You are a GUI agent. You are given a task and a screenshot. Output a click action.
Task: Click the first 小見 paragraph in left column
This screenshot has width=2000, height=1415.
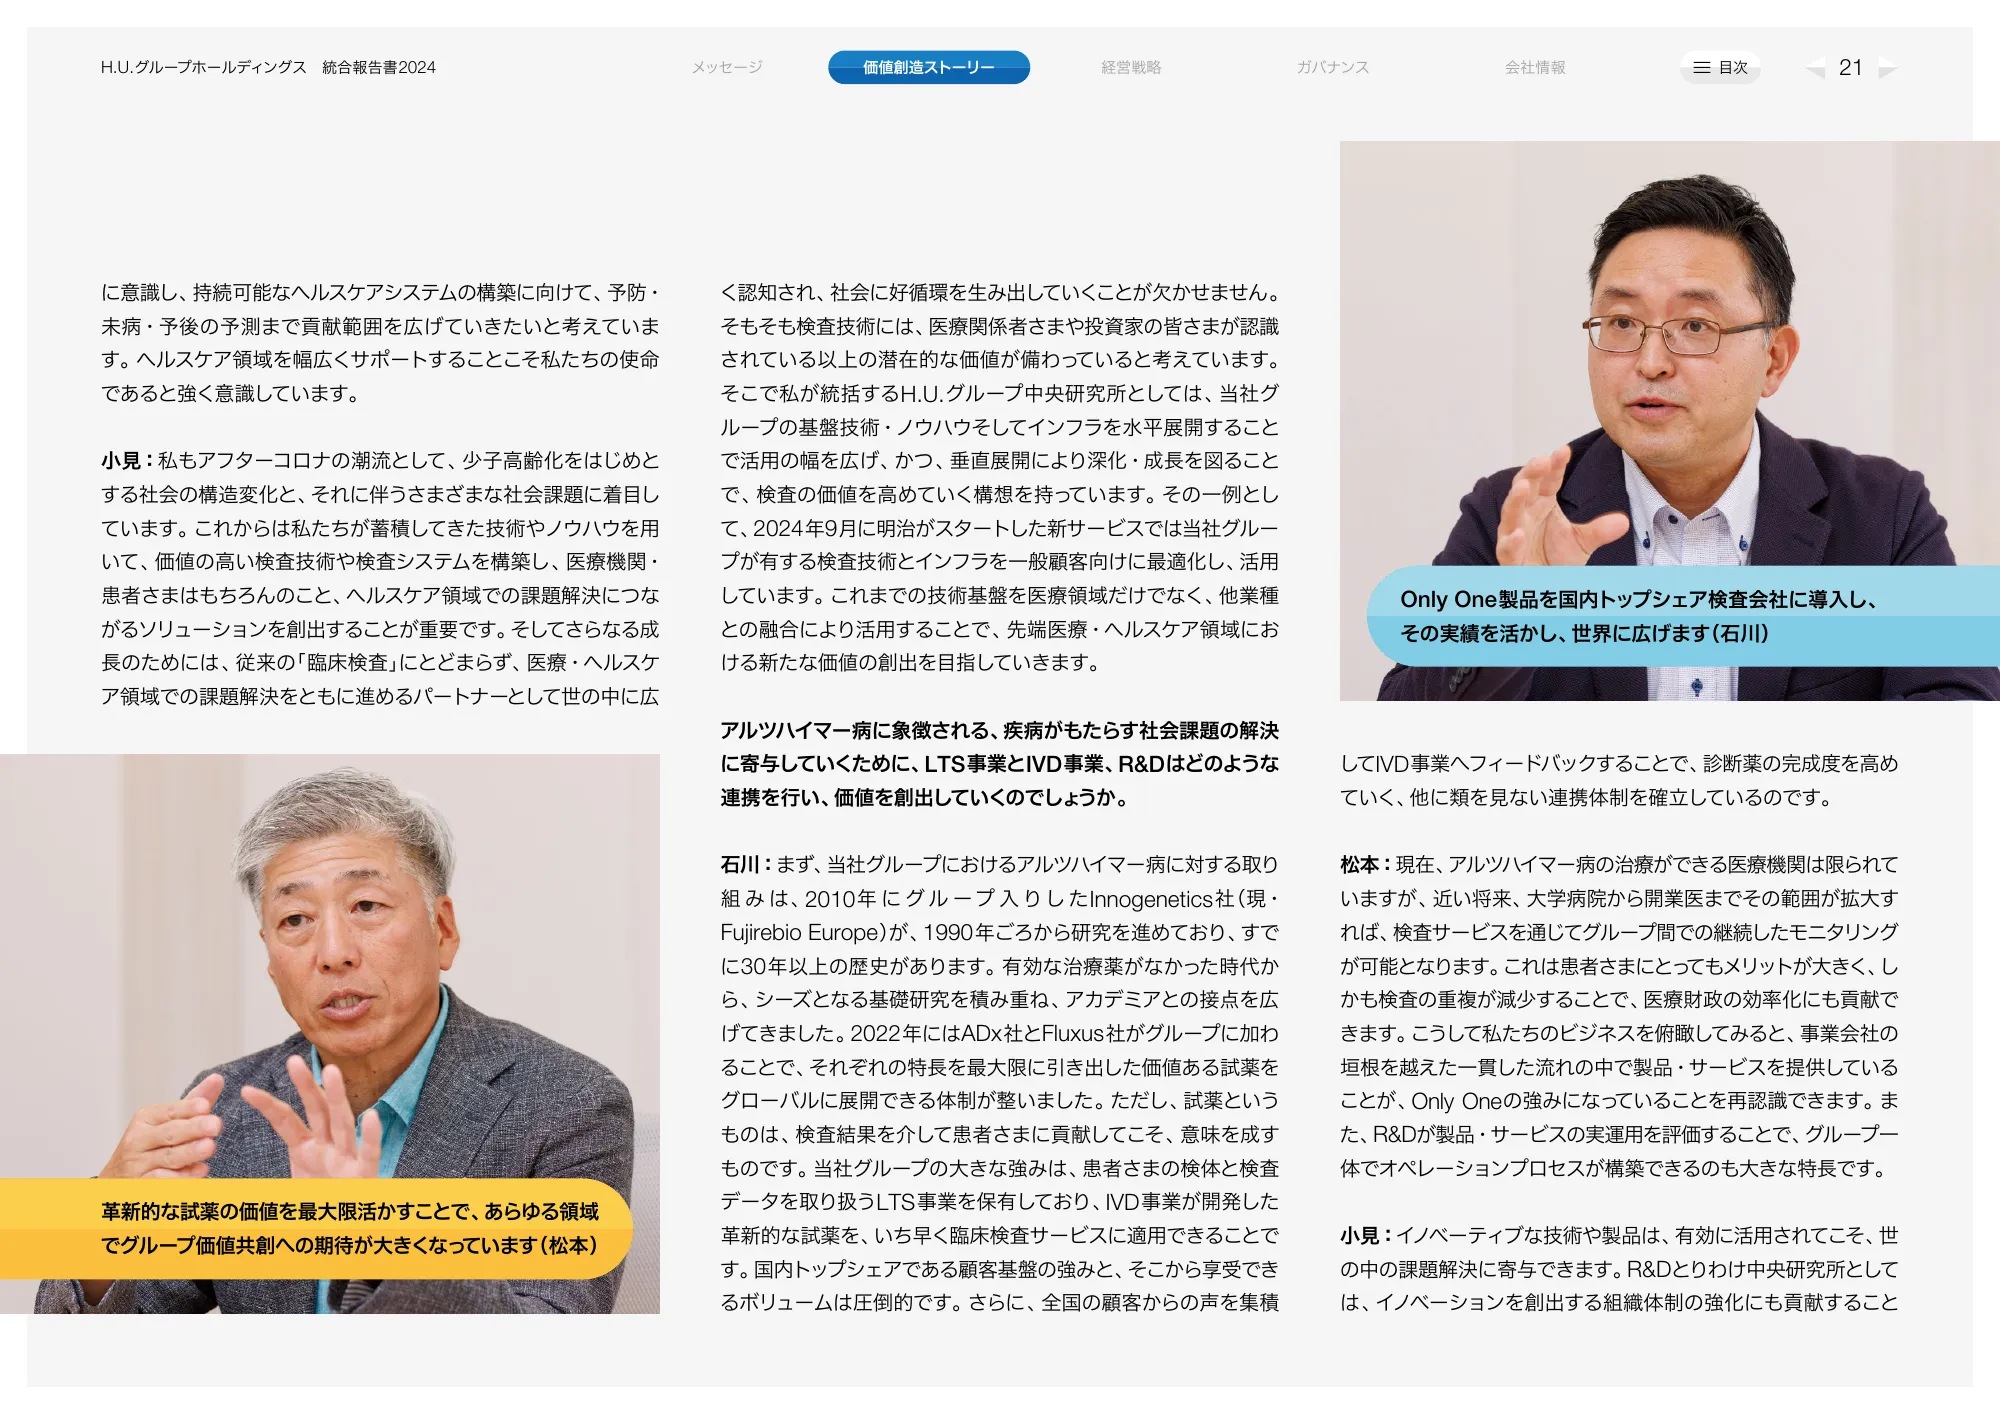coord(121,461)
